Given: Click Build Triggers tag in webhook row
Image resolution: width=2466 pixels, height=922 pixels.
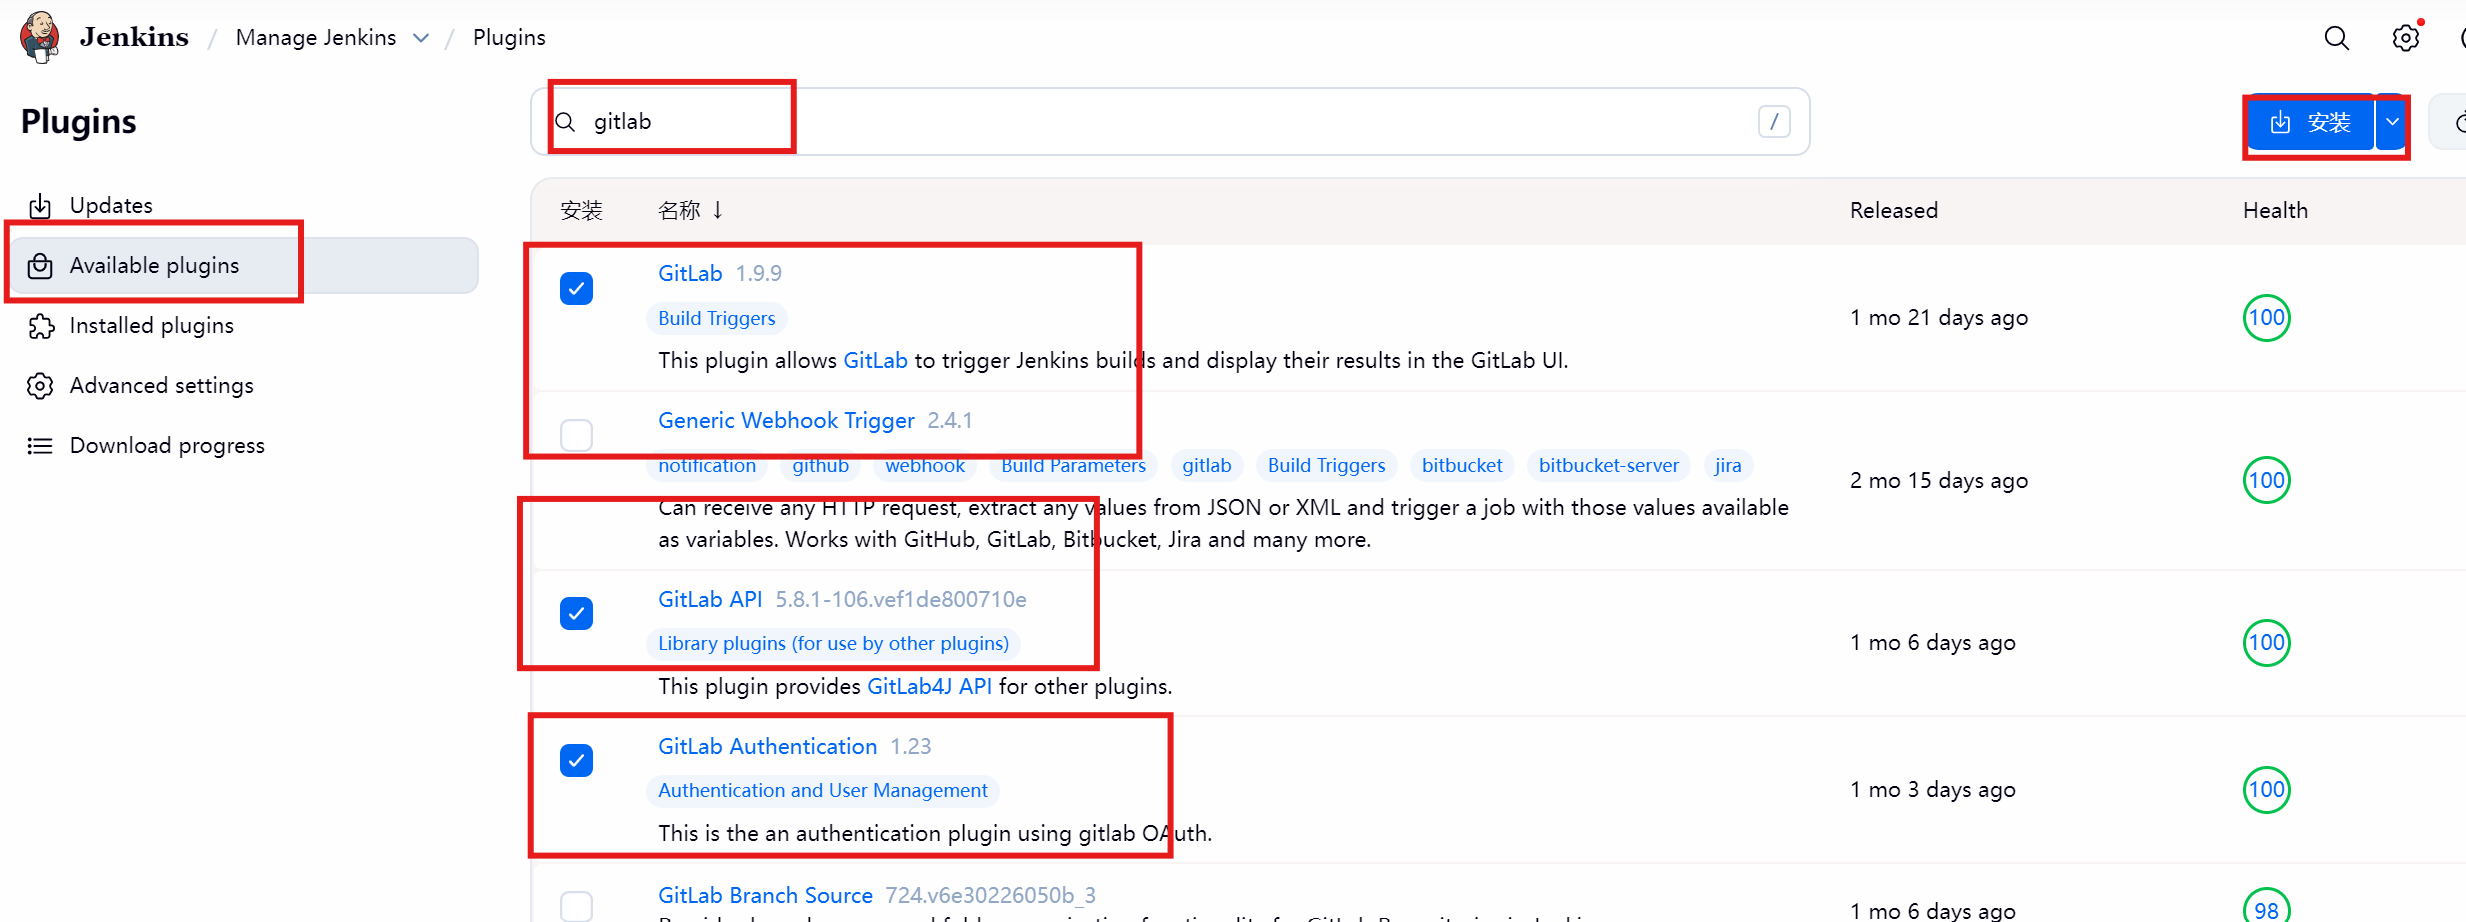Looking at the screenshot, I should [1326, 465].
